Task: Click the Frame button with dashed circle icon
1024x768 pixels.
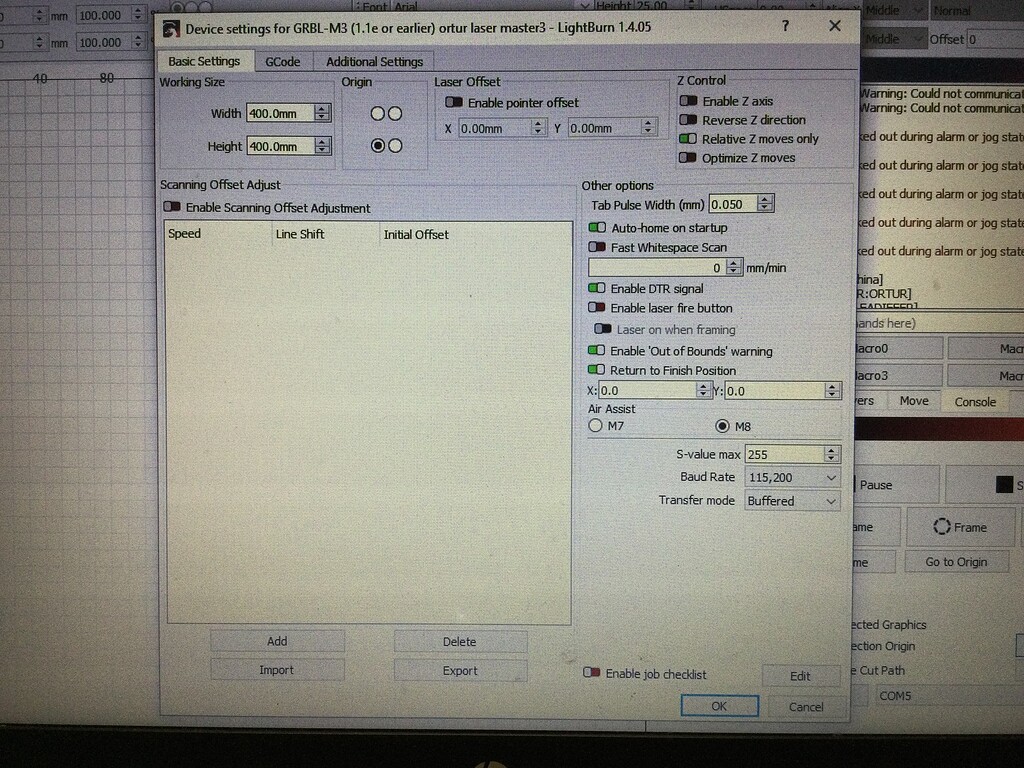Action: coord(959,527)
